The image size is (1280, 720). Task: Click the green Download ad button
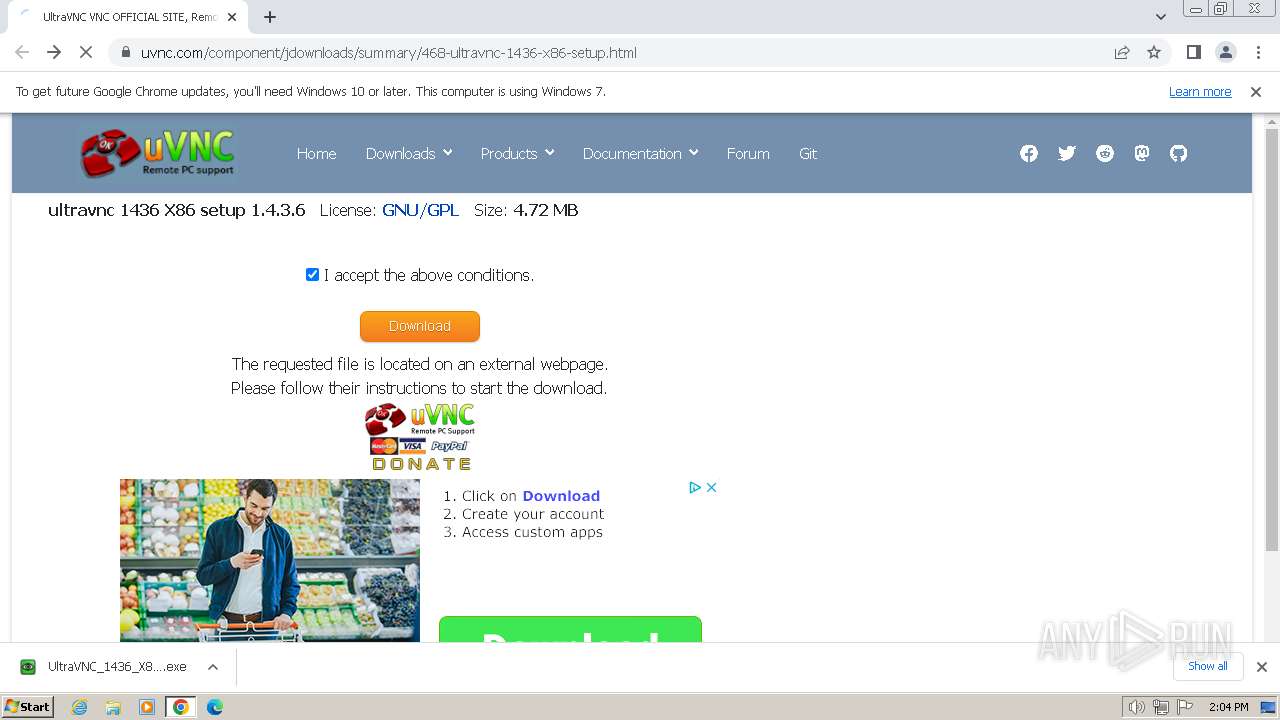click(x=570, y=629)
